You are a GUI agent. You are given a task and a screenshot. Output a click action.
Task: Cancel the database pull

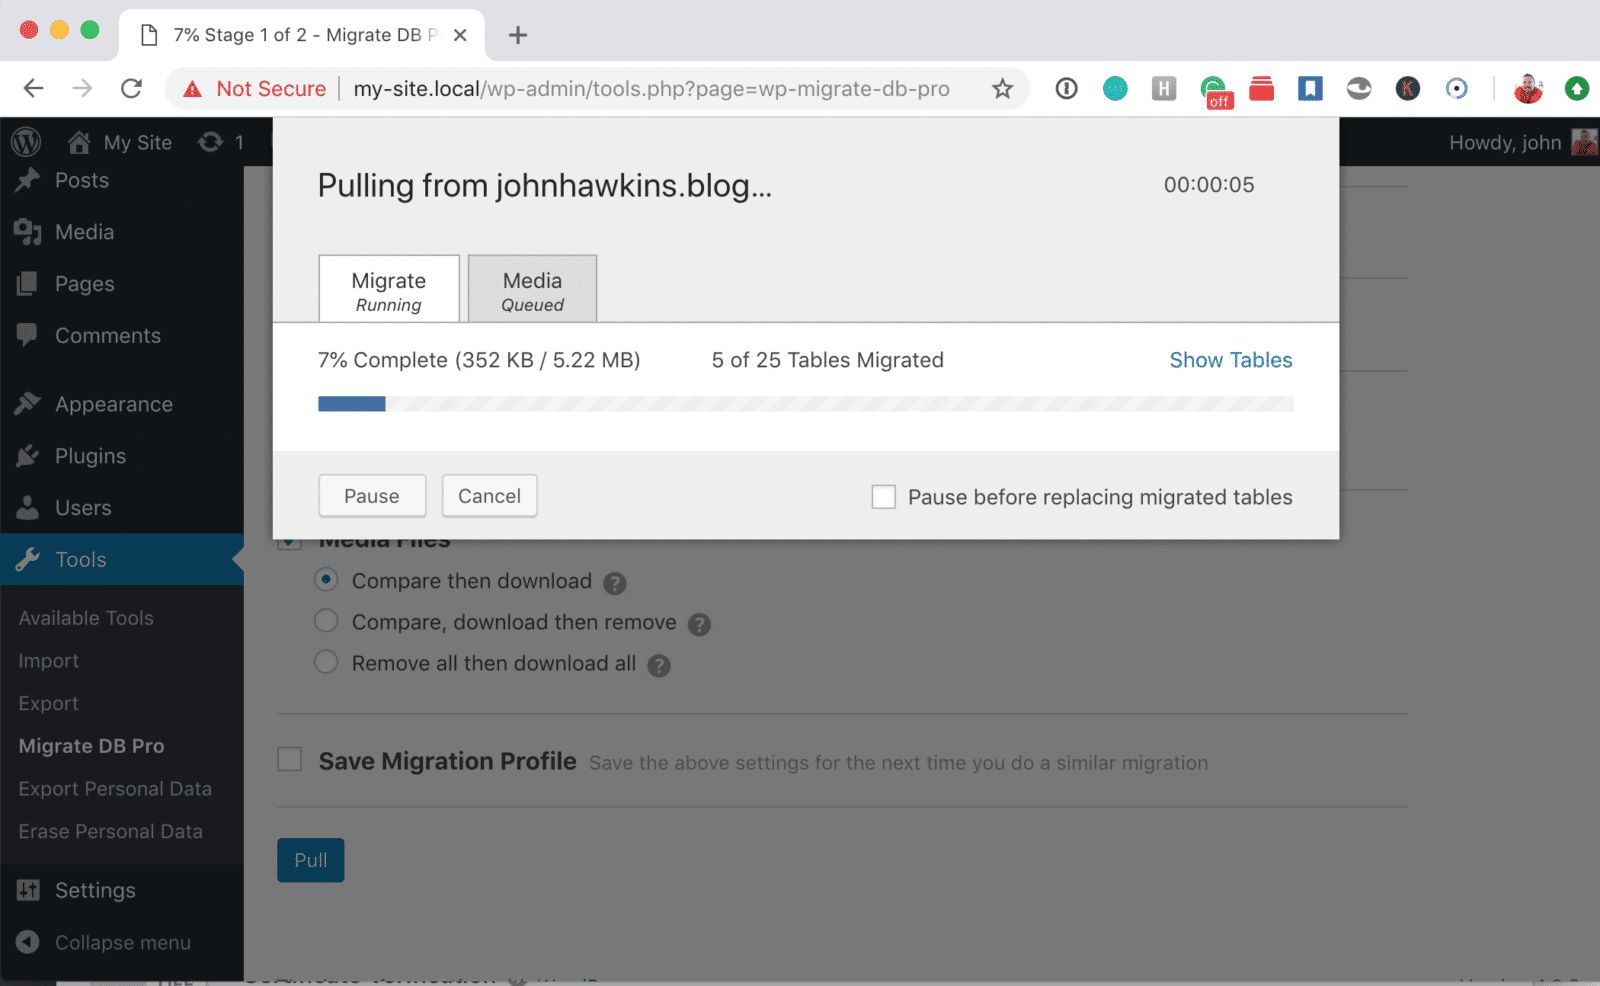489,496
